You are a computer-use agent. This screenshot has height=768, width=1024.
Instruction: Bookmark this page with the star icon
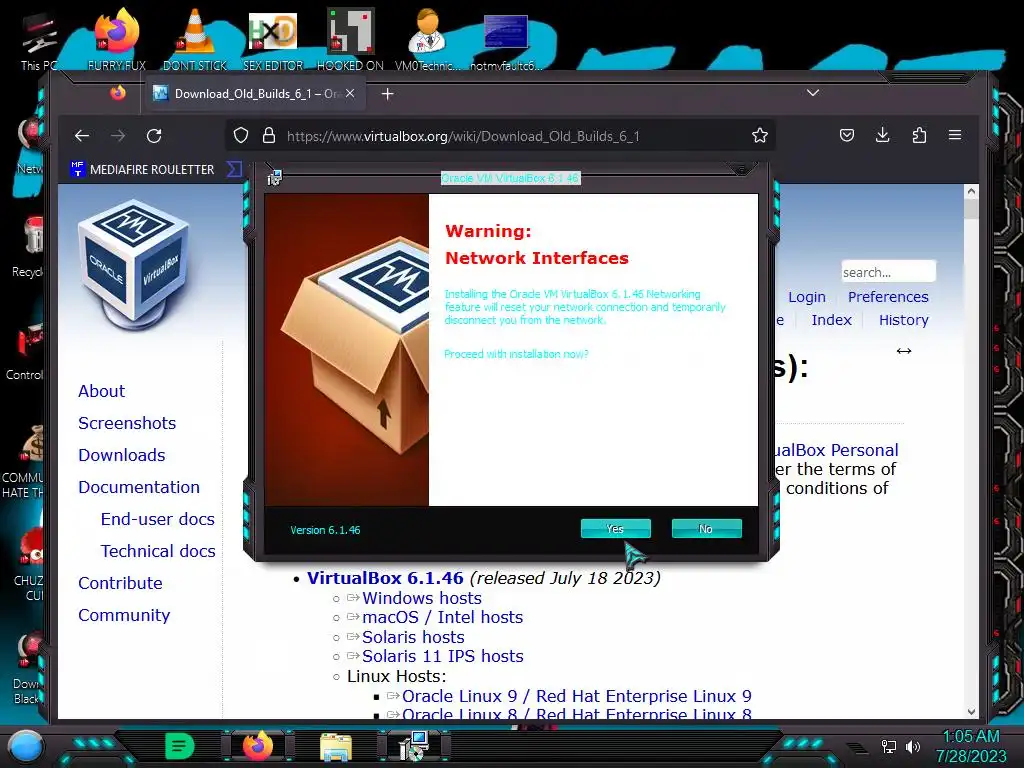click(760, 136)
